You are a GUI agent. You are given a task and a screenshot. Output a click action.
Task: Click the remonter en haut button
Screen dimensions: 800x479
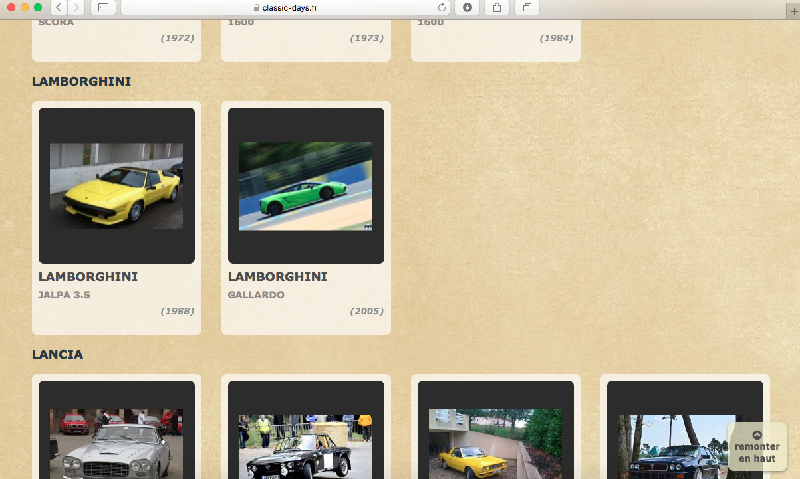(757, 447)
